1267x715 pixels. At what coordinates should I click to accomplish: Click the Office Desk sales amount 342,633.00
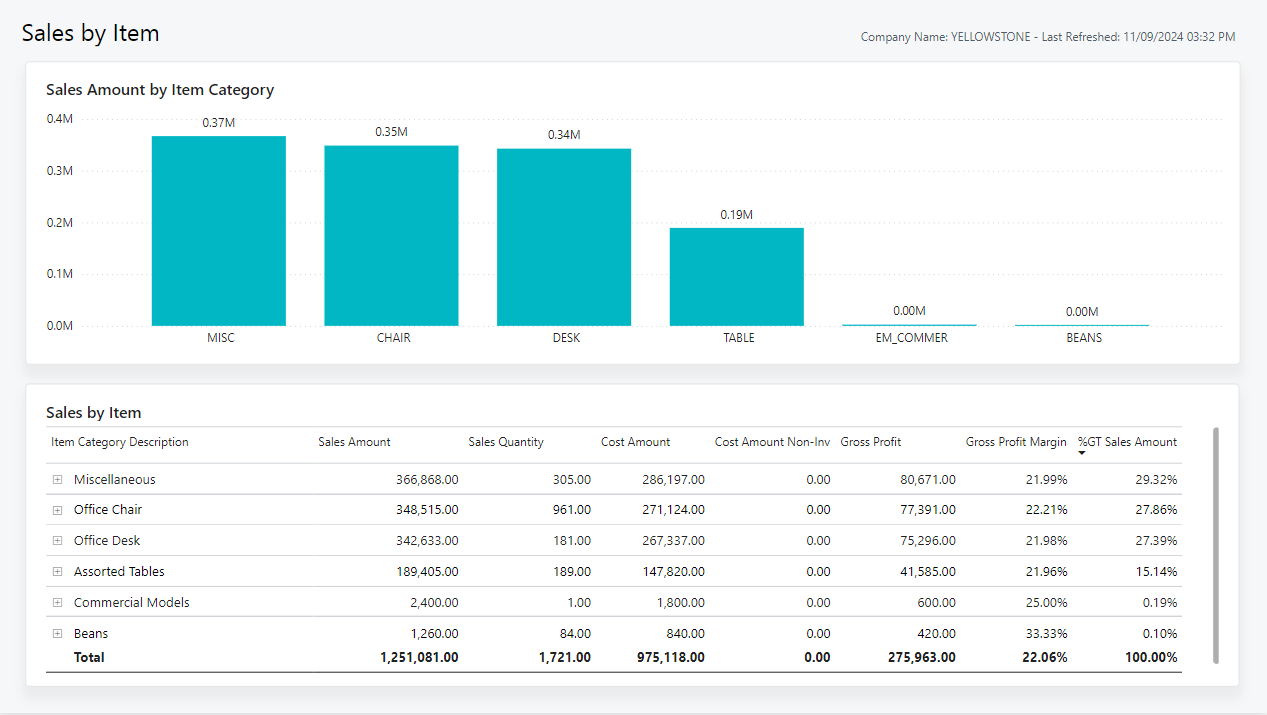pyautogui.click(x=427, y=541)
